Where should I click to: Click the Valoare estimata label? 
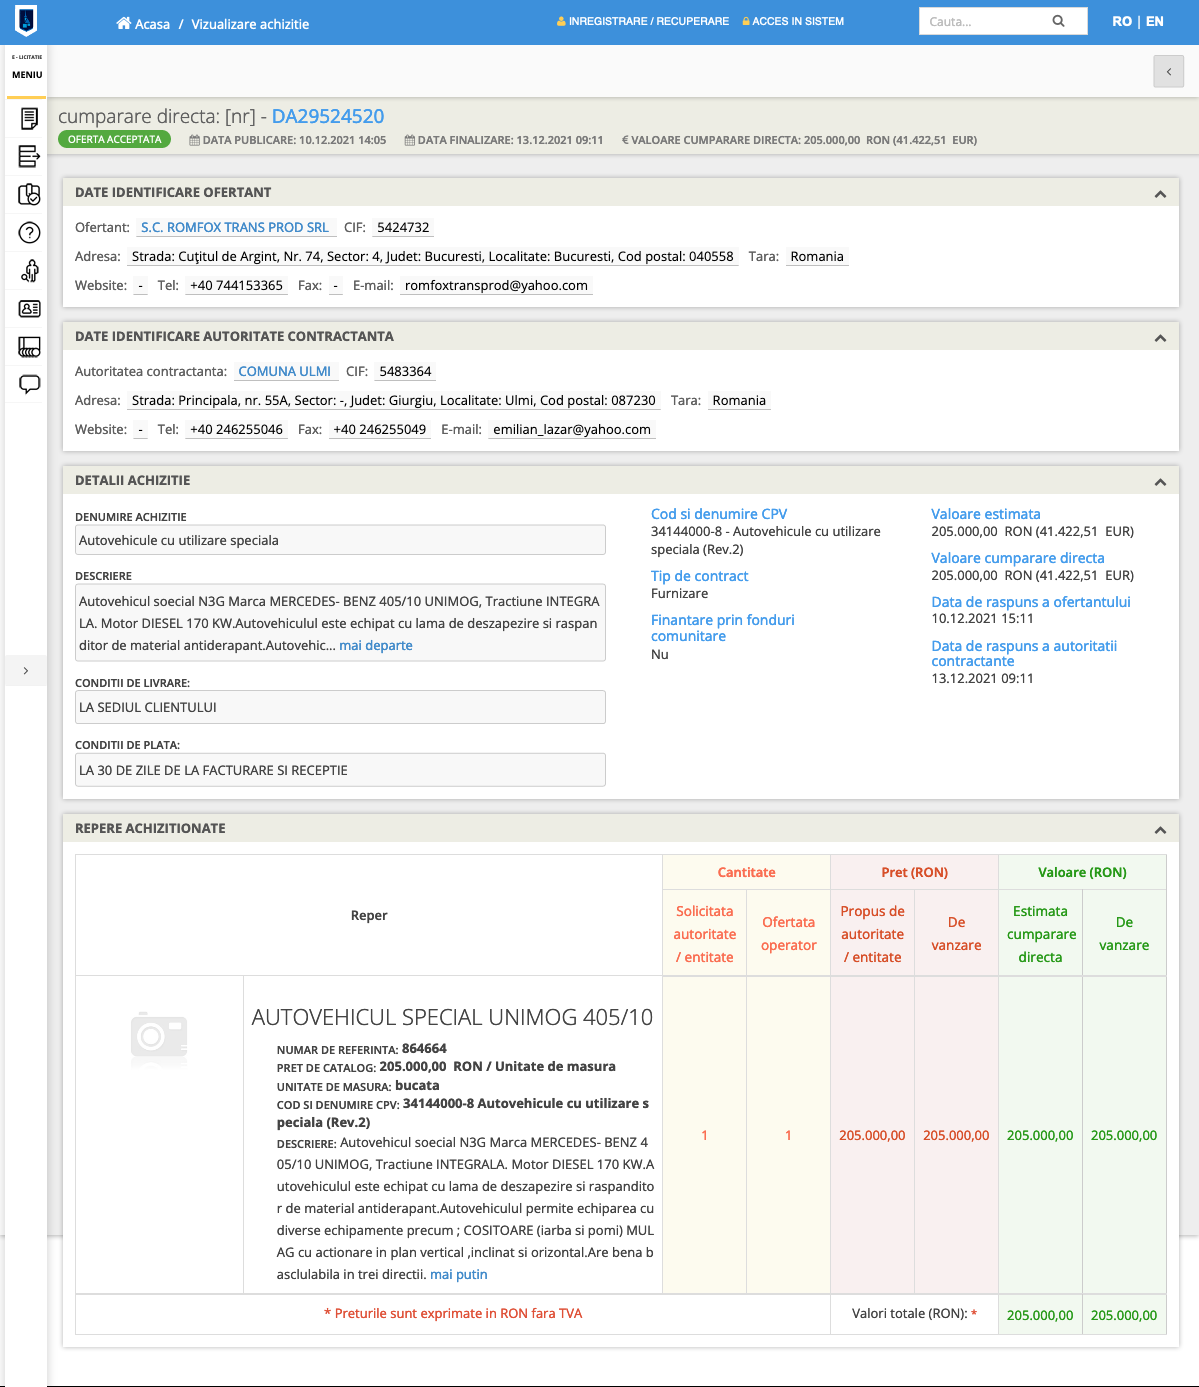tap(986, 514)
